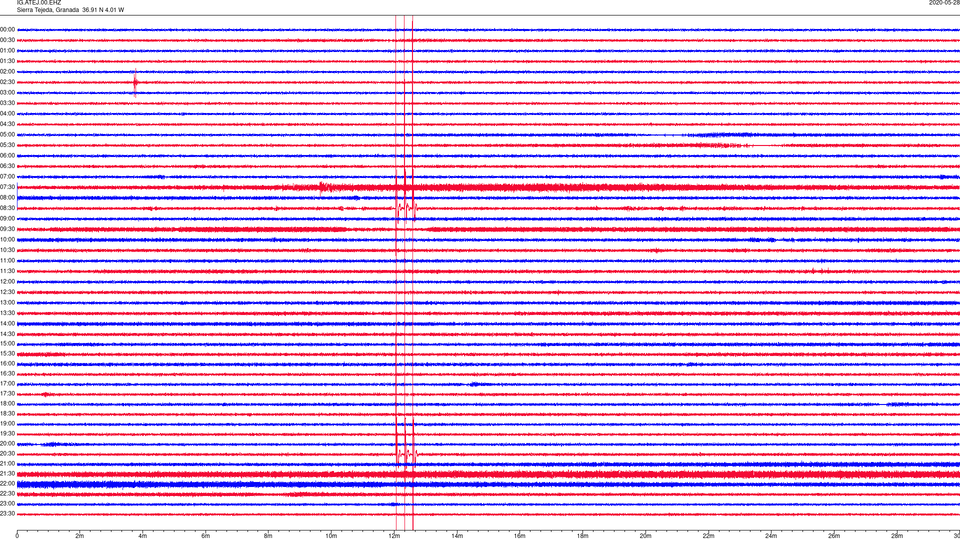Select the 10:00 trace time label
960x540 pixels.
pos(7,239)
